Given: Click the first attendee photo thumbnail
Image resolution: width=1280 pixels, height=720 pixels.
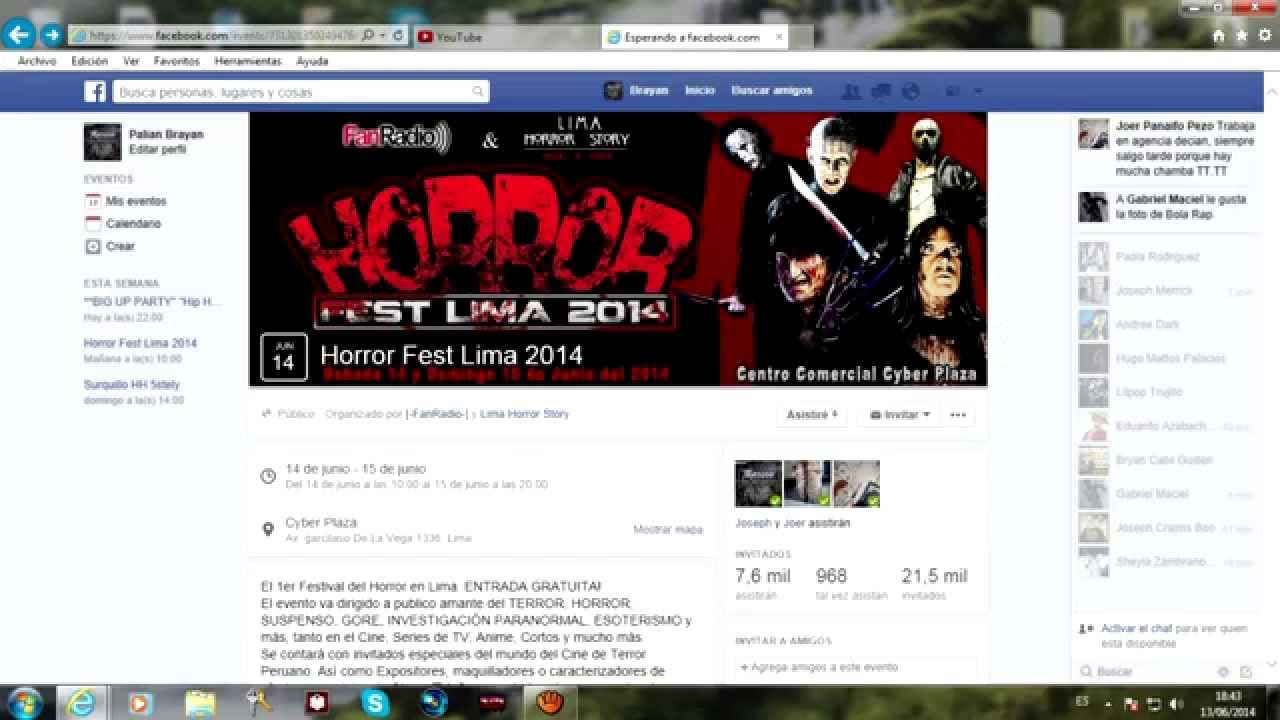Looking at the screenshot, I should (758, 484).
